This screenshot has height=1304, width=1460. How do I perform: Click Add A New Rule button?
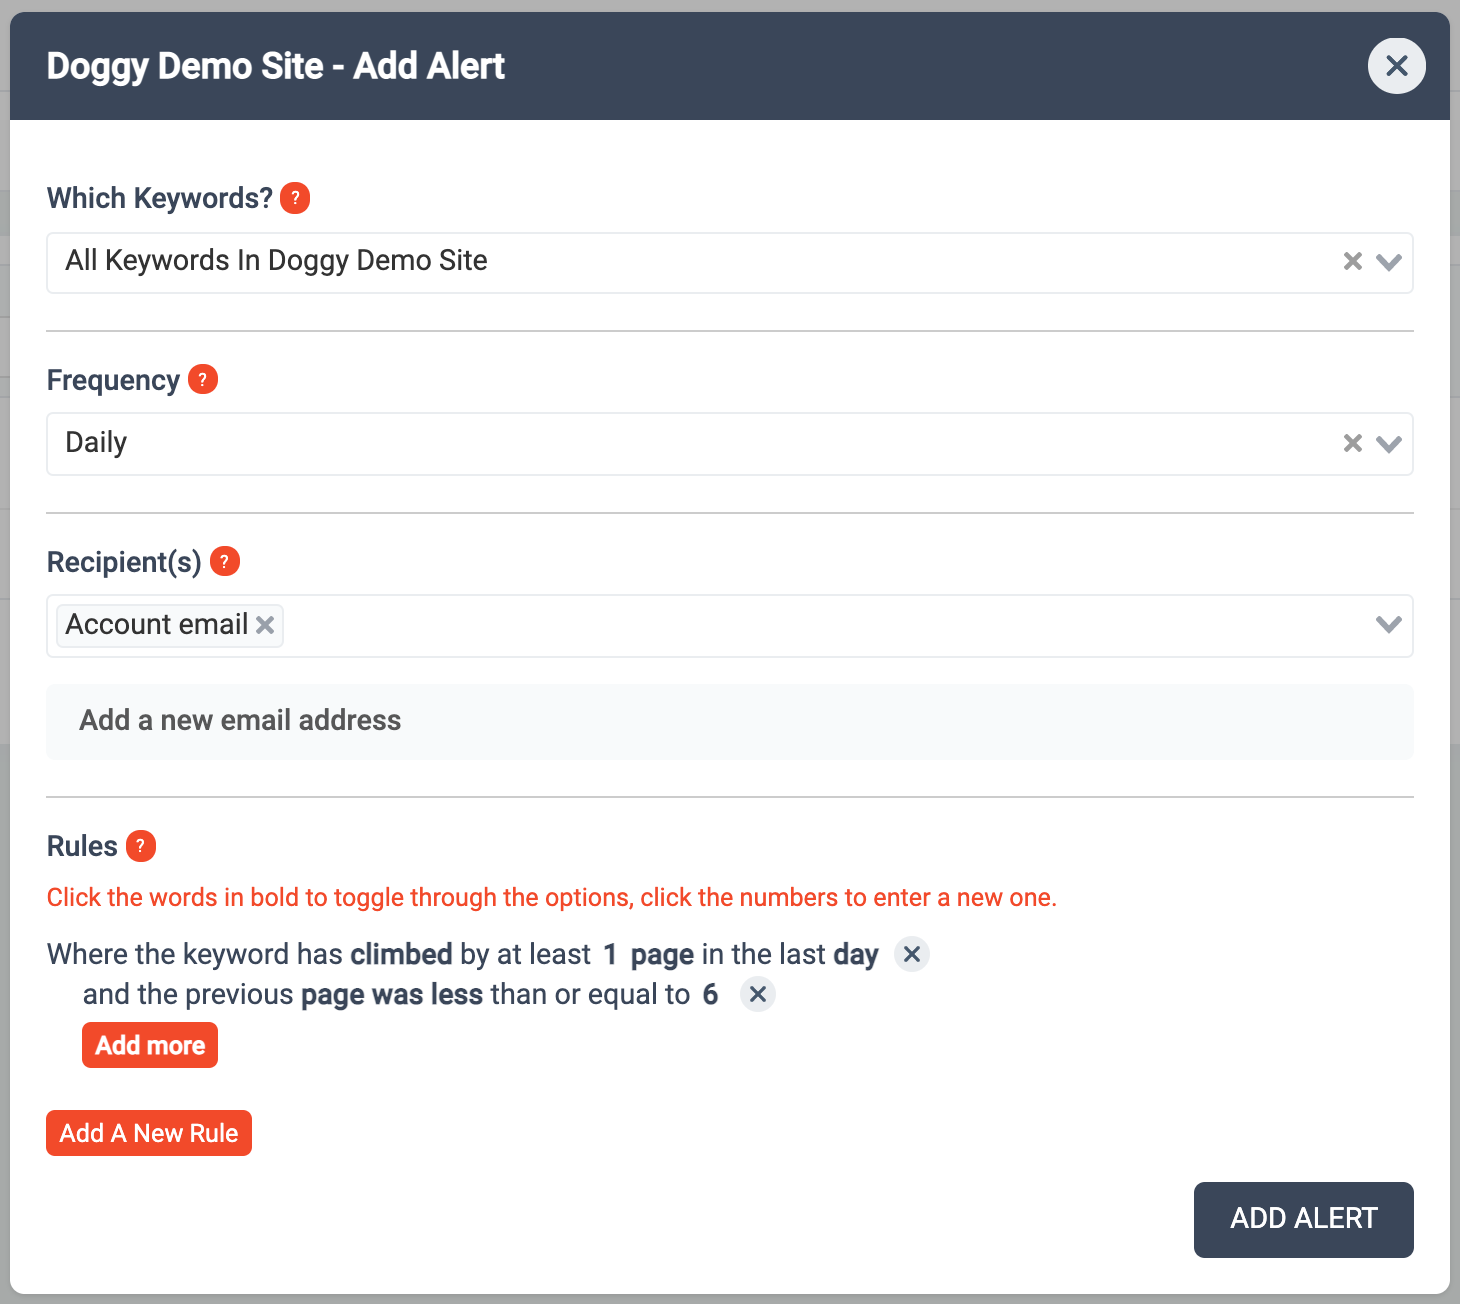(149, 1133)
